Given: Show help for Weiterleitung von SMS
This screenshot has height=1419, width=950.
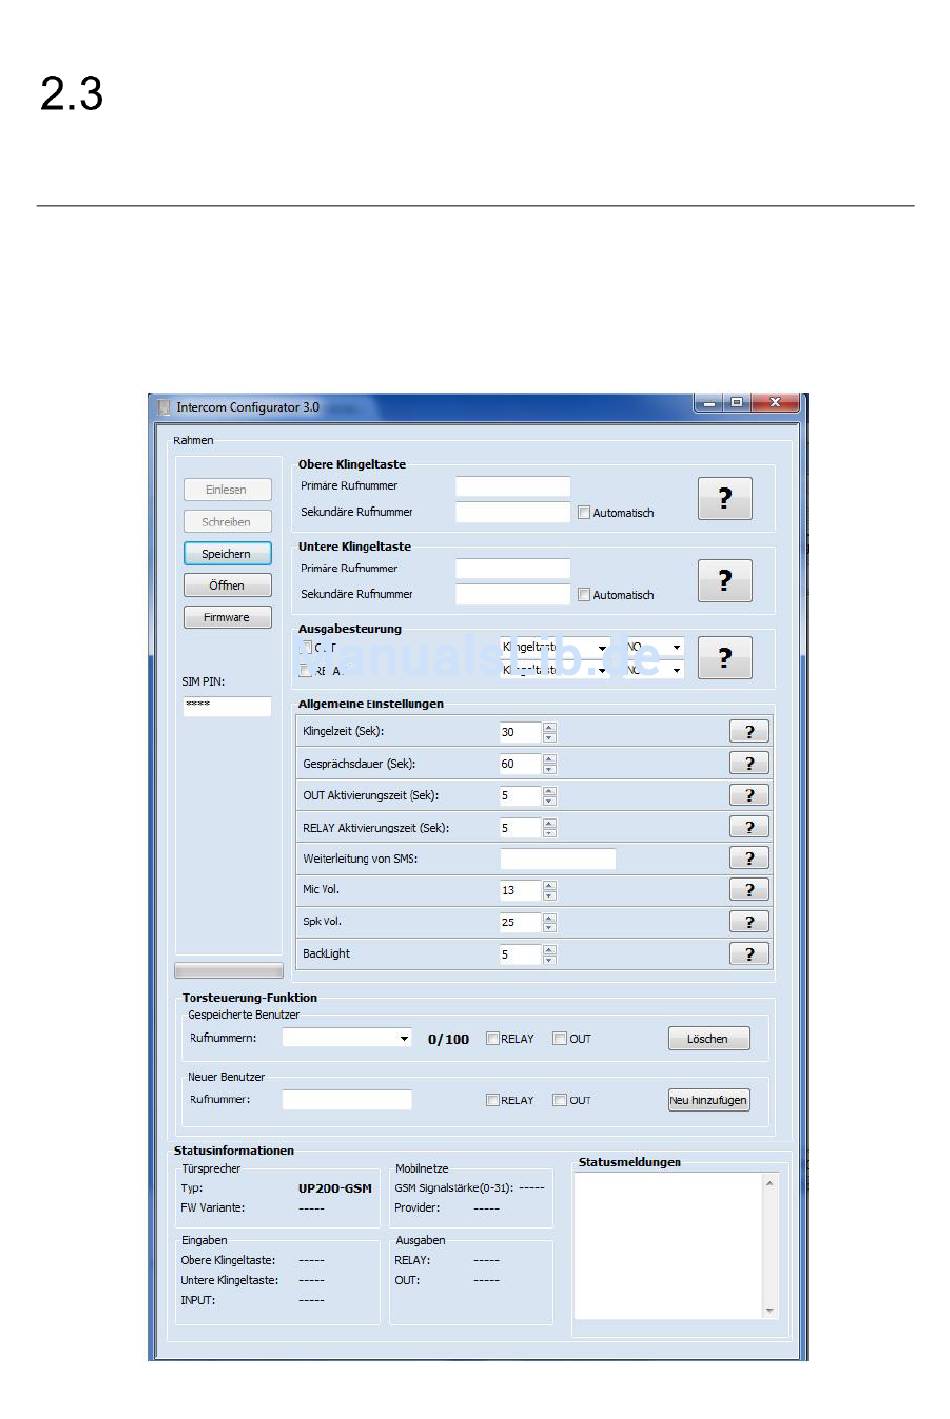Looking at the screenshot, I should (749, 858).
